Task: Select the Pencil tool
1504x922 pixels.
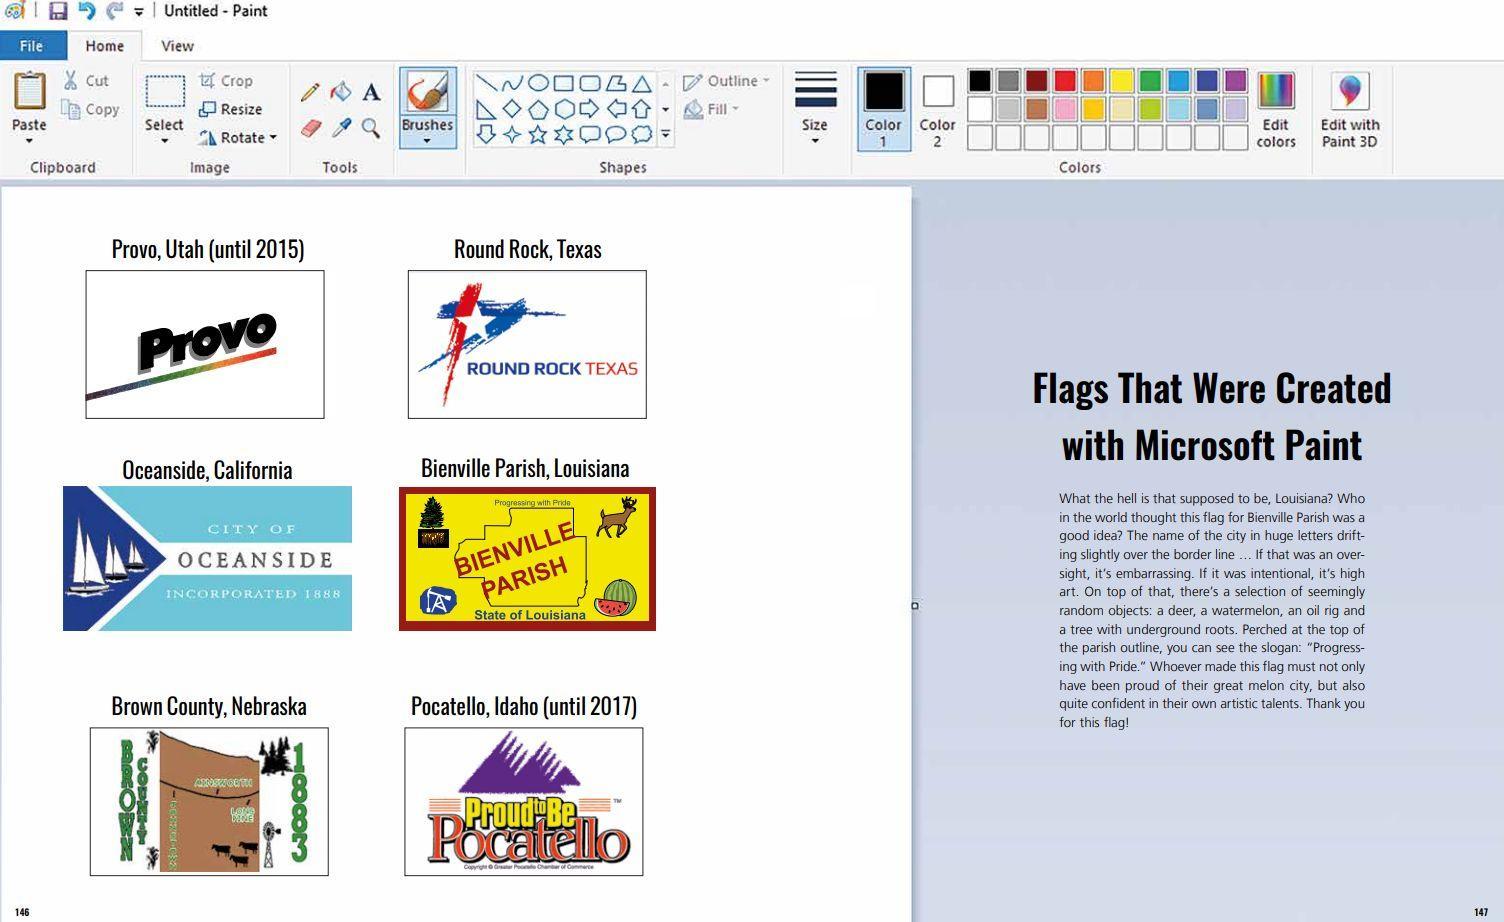Action: point(310,92)
